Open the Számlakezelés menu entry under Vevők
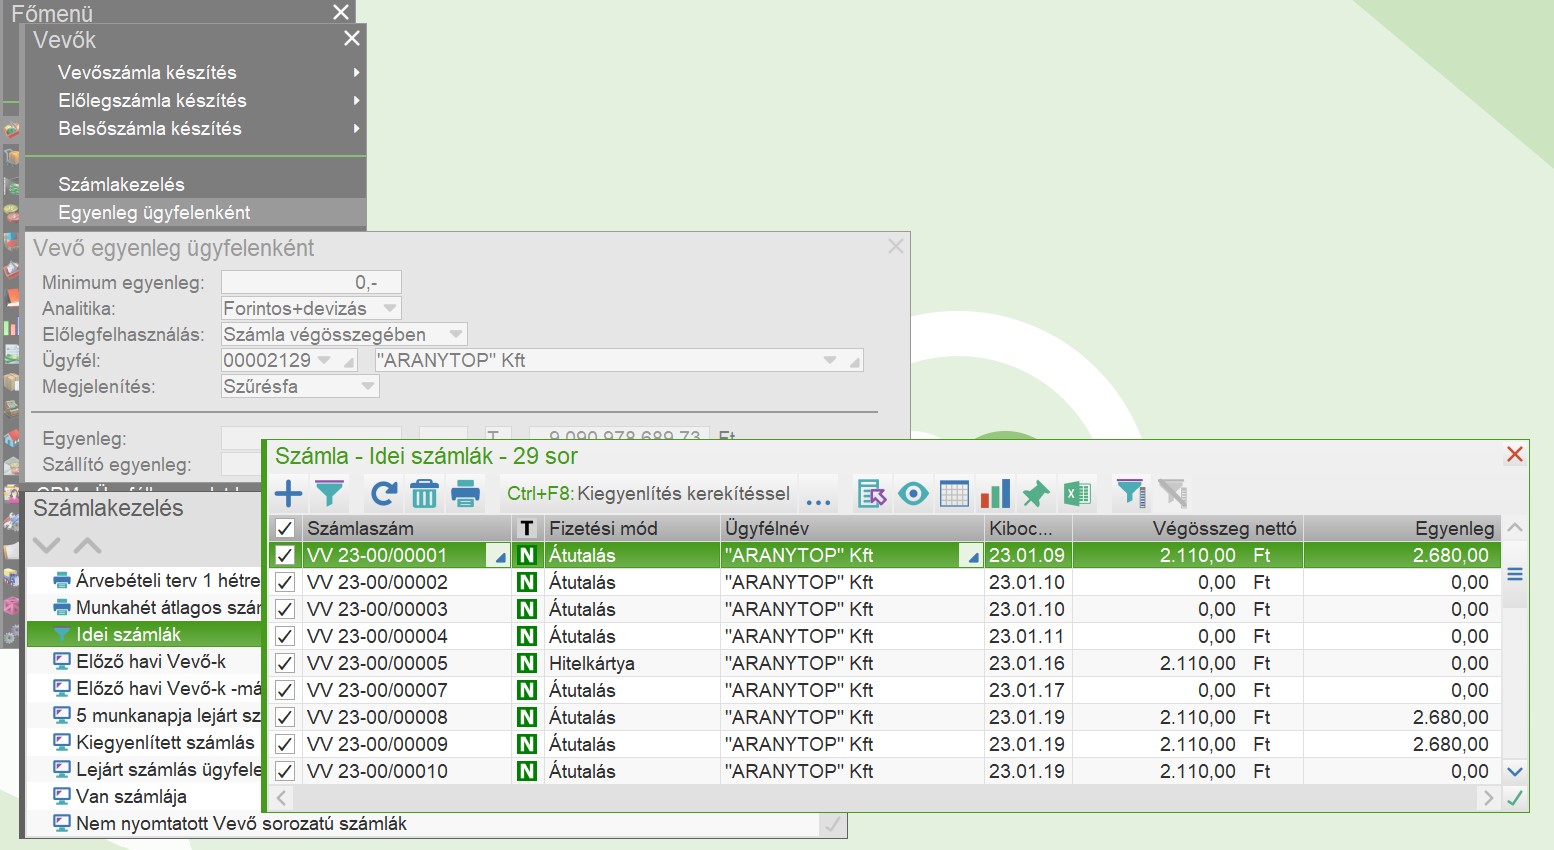1554x850 pixels. click(121, 184)
